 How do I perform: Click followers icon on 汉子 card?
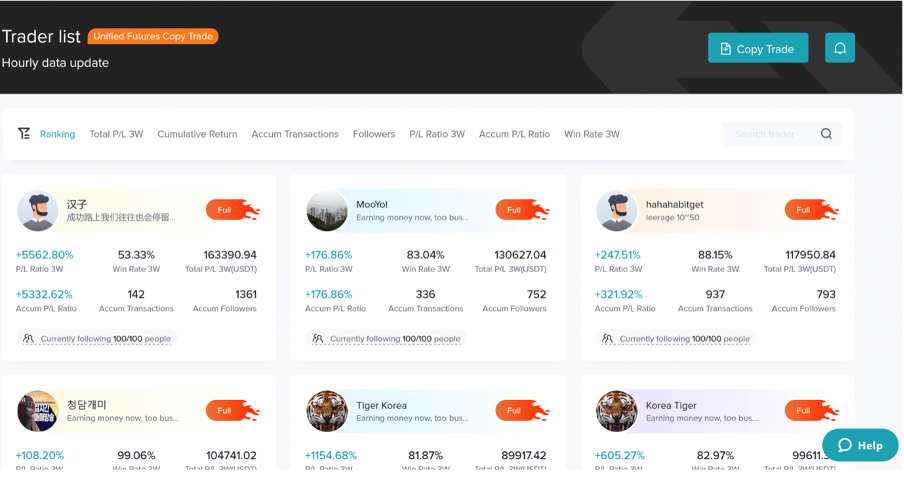coord(28,338)
